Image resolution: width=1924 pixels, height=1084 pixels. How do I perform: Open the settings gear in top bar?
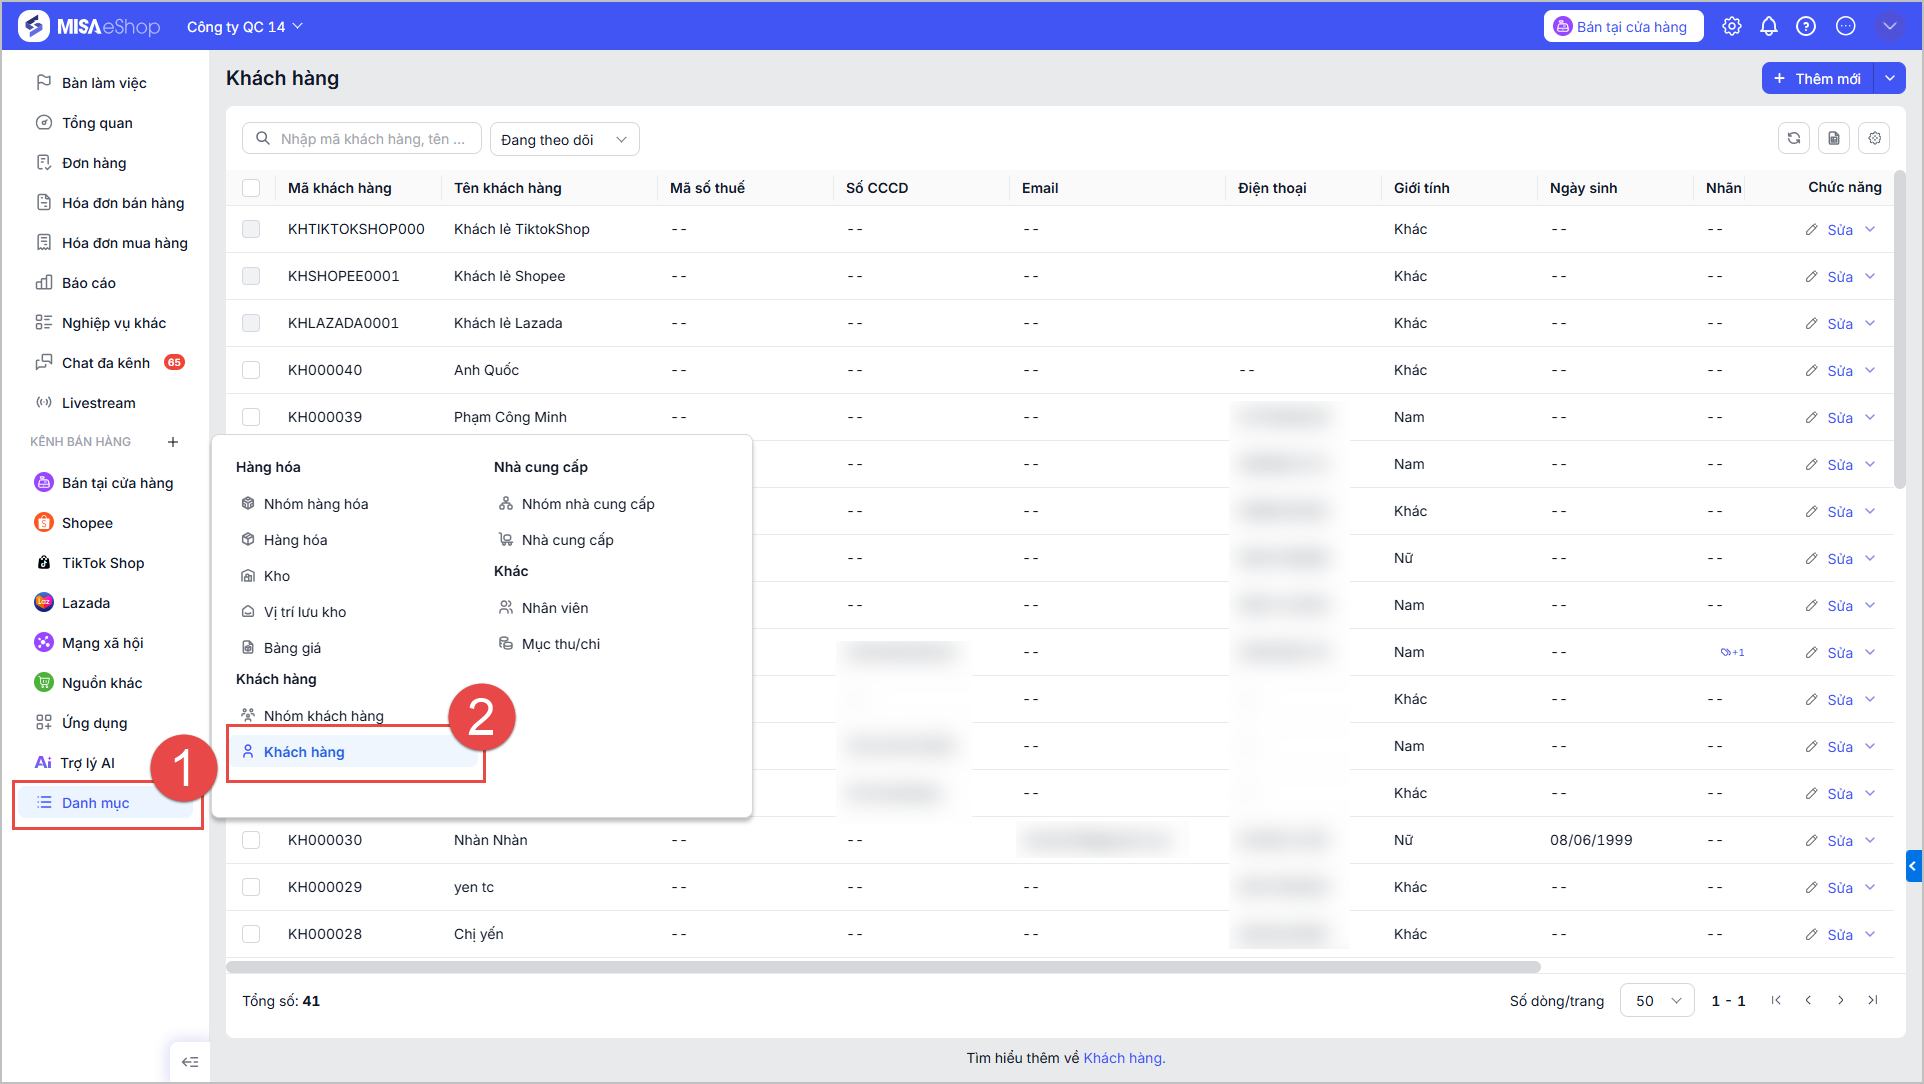point(1732,27)
